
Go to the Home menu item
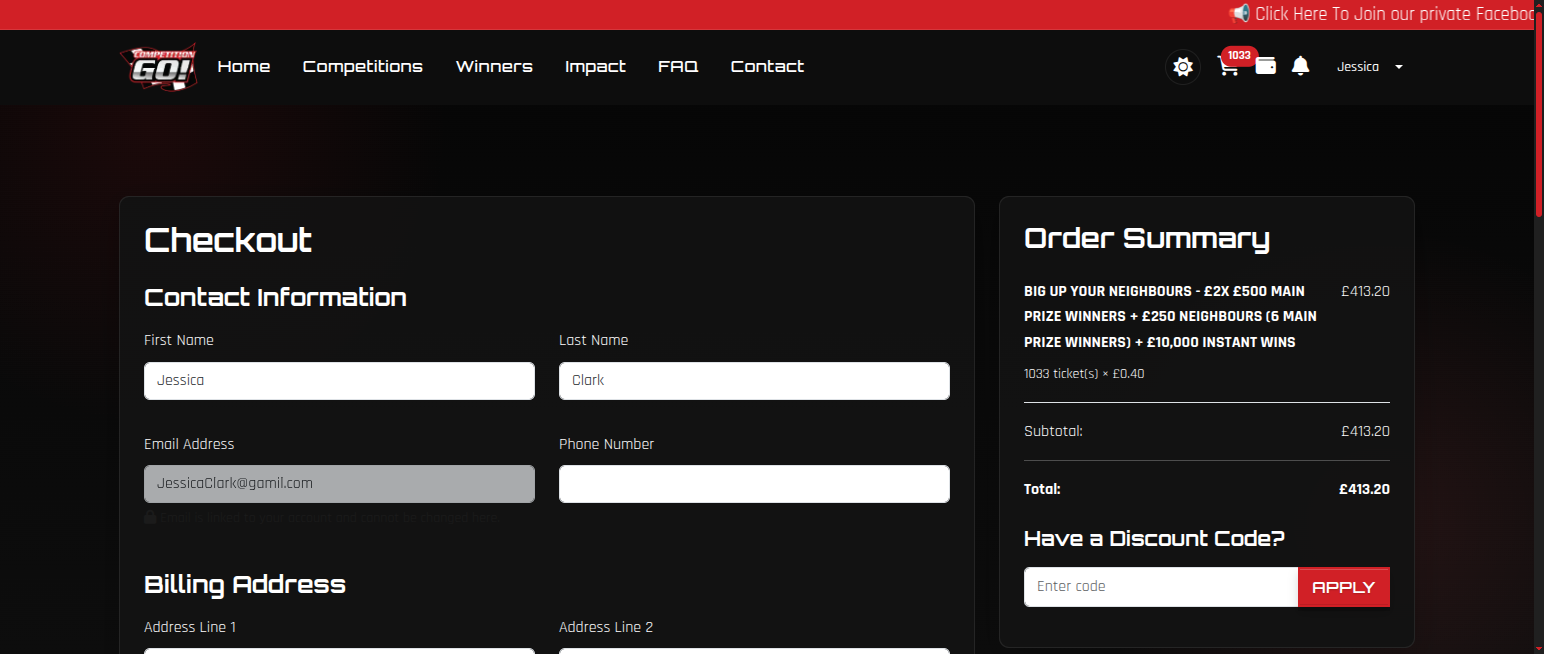tap(244, 67)
